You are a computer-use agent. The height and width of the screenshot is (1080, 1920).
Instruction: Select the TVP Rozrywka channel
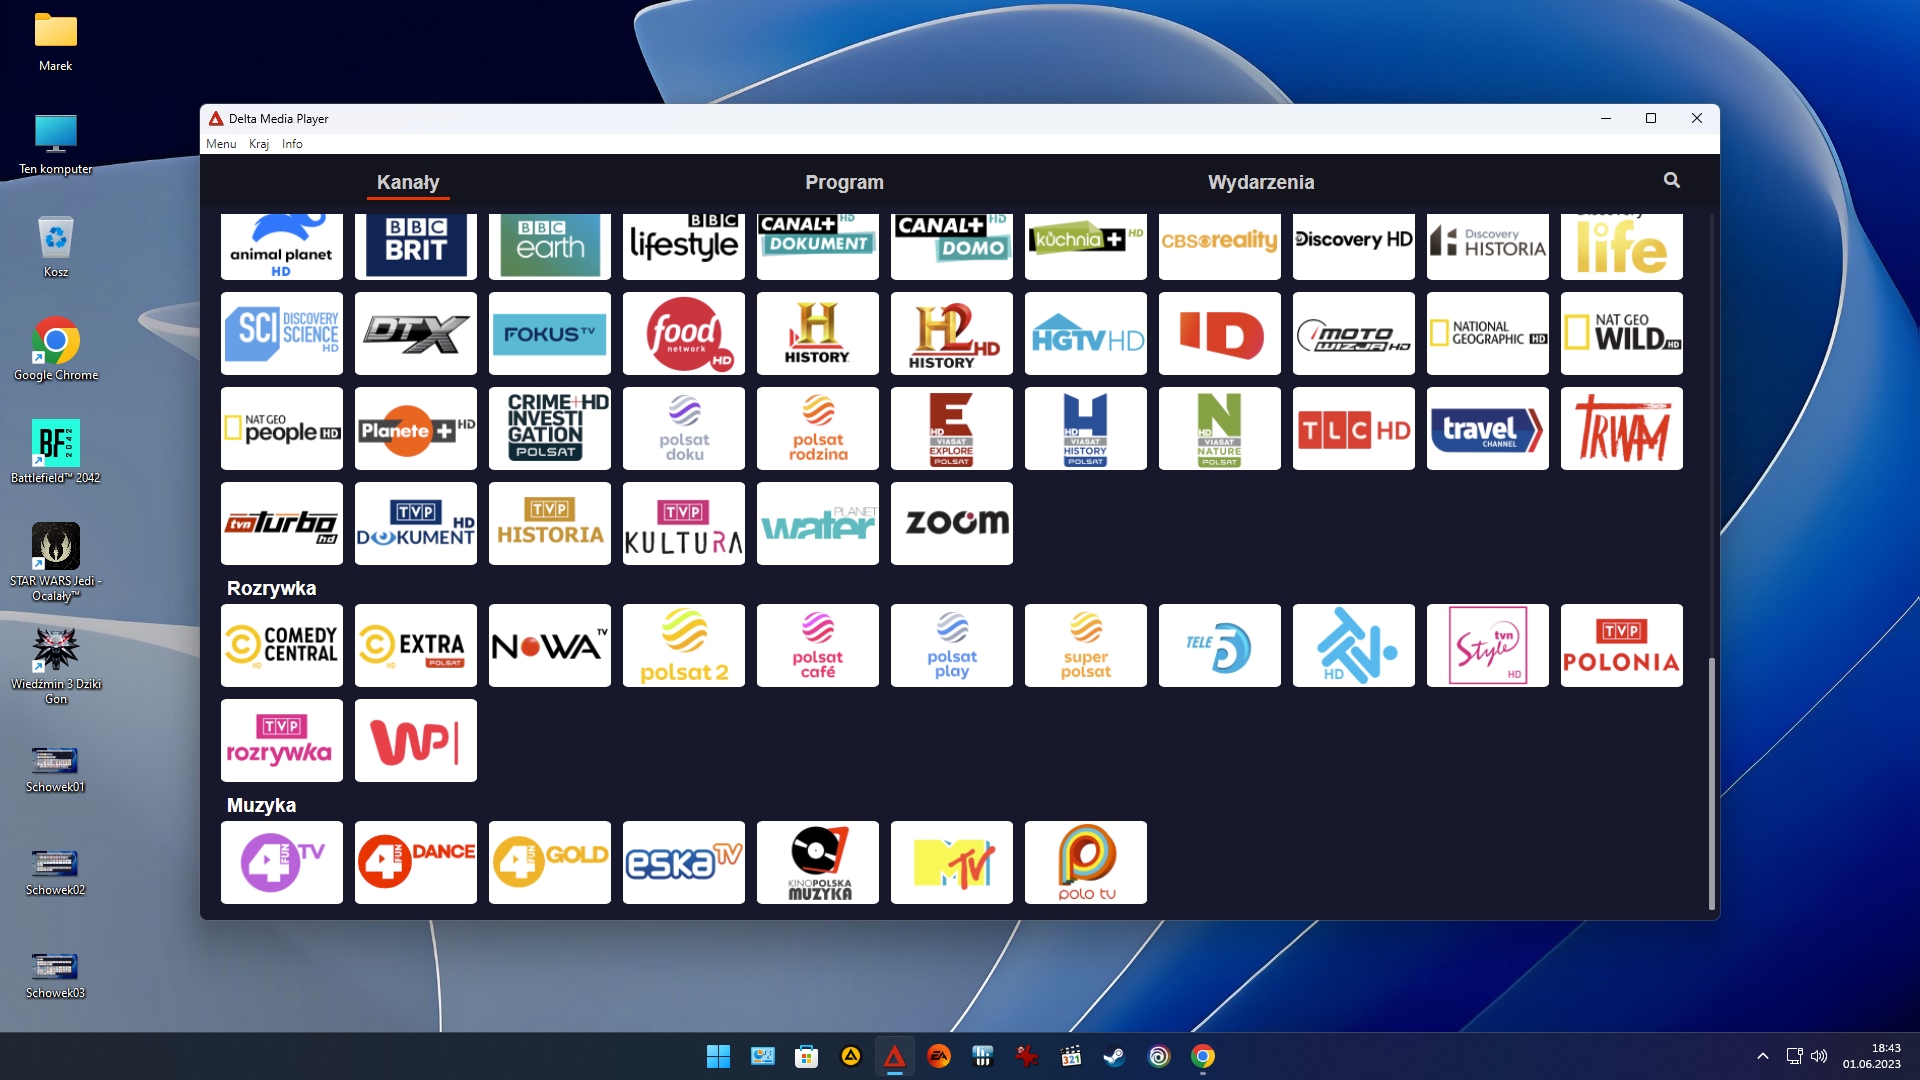281,740
